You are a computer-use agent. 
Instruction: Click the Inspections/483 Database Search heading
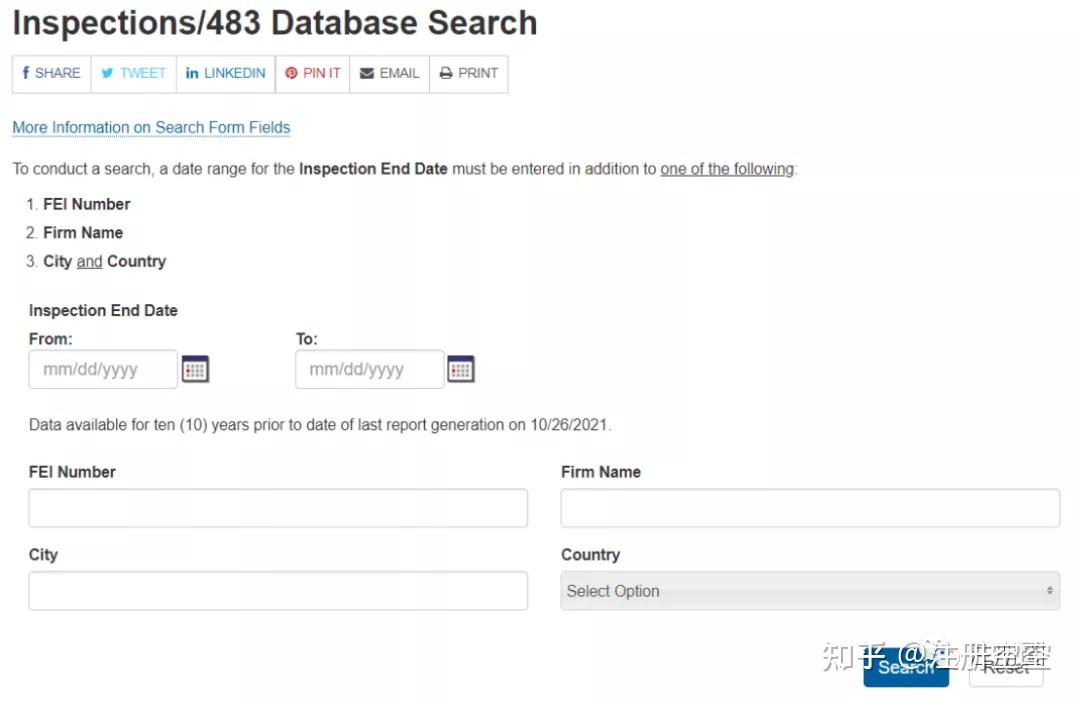click(275, 23)
